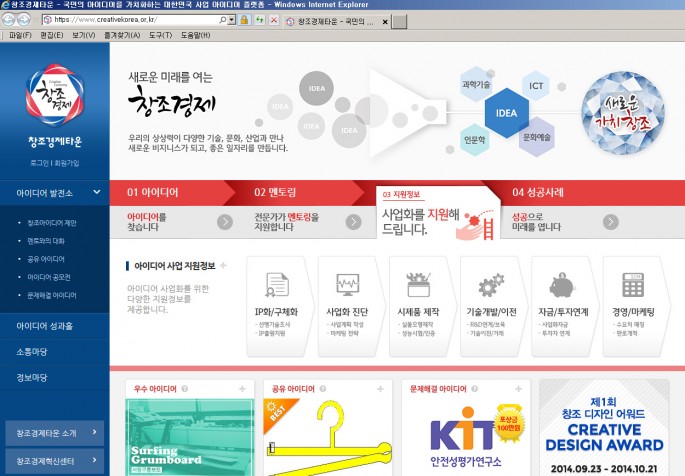Expand the 창조경제타운 소개 sidebar arrow
This screenshot has width=685, height=476.
pyautogui.click(x=96, y=432)
